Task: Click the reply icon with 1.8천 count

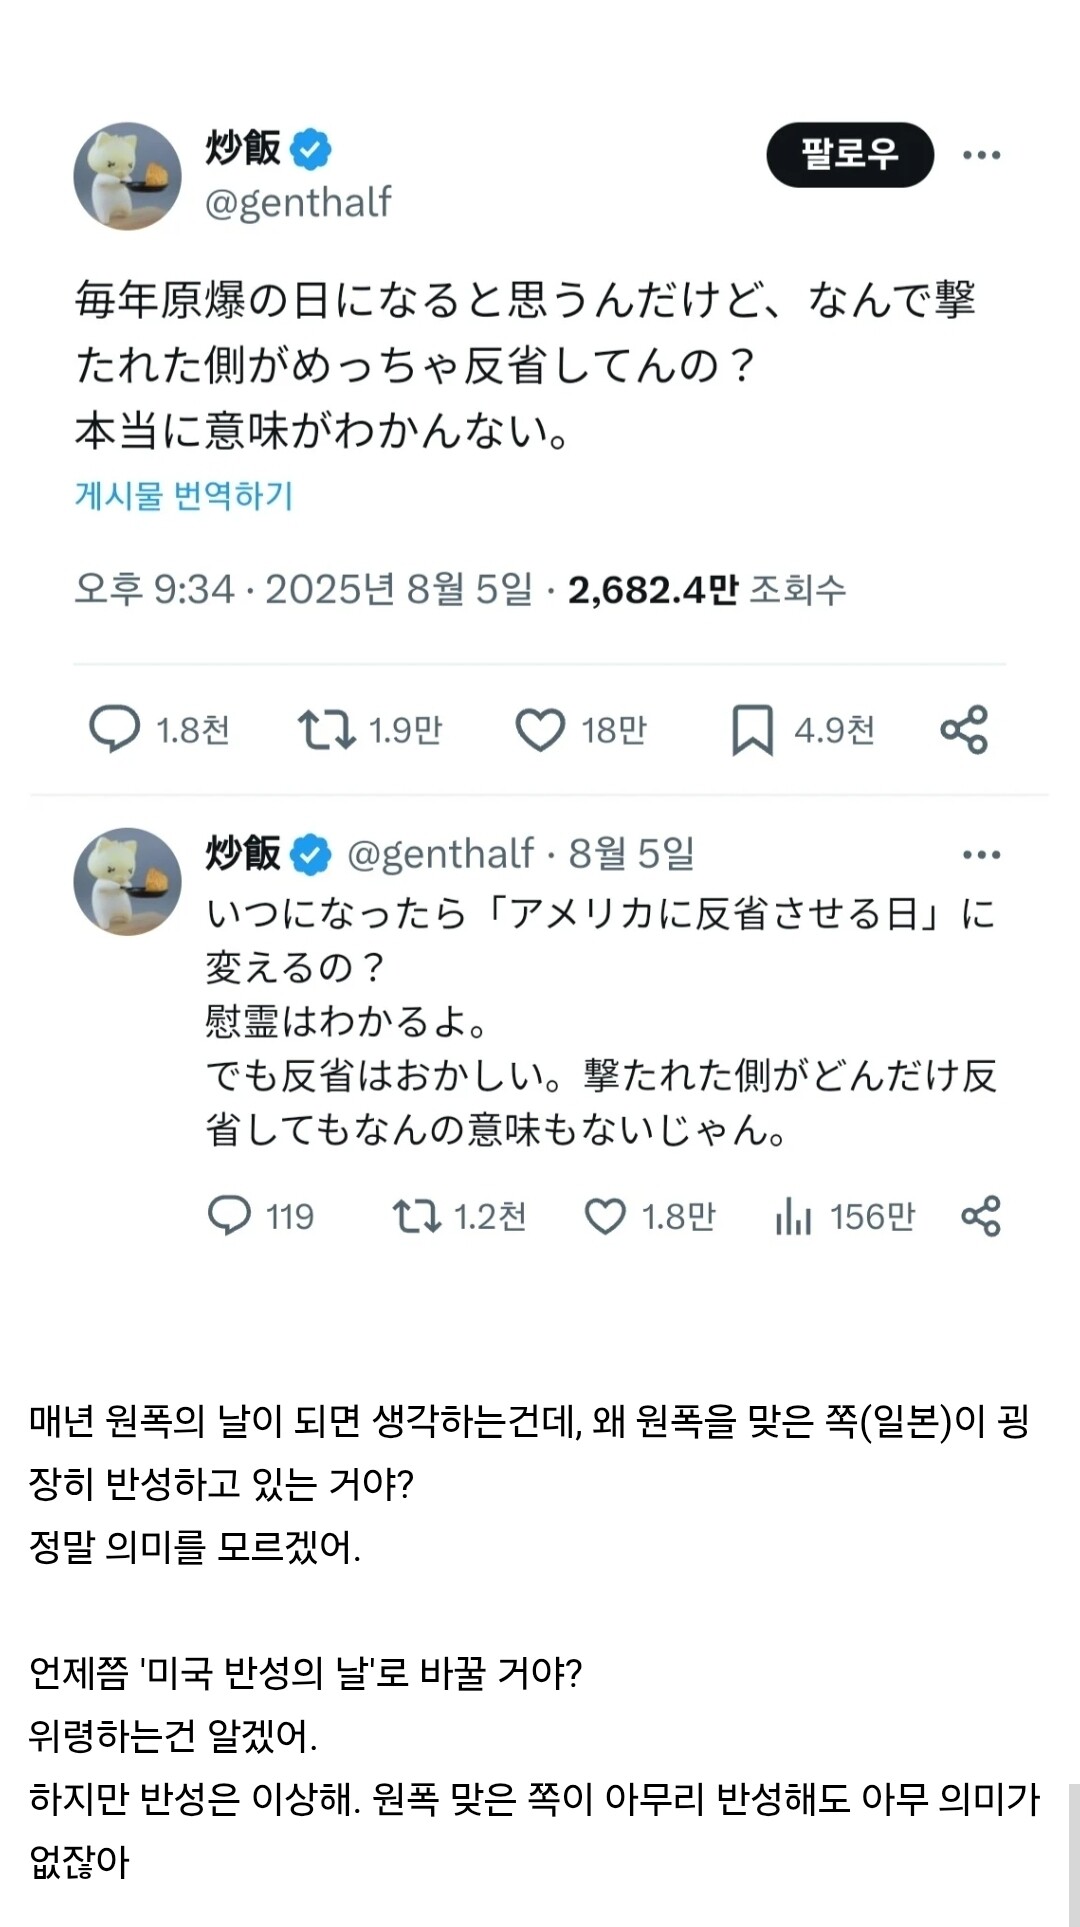Action: pos(114,729)
